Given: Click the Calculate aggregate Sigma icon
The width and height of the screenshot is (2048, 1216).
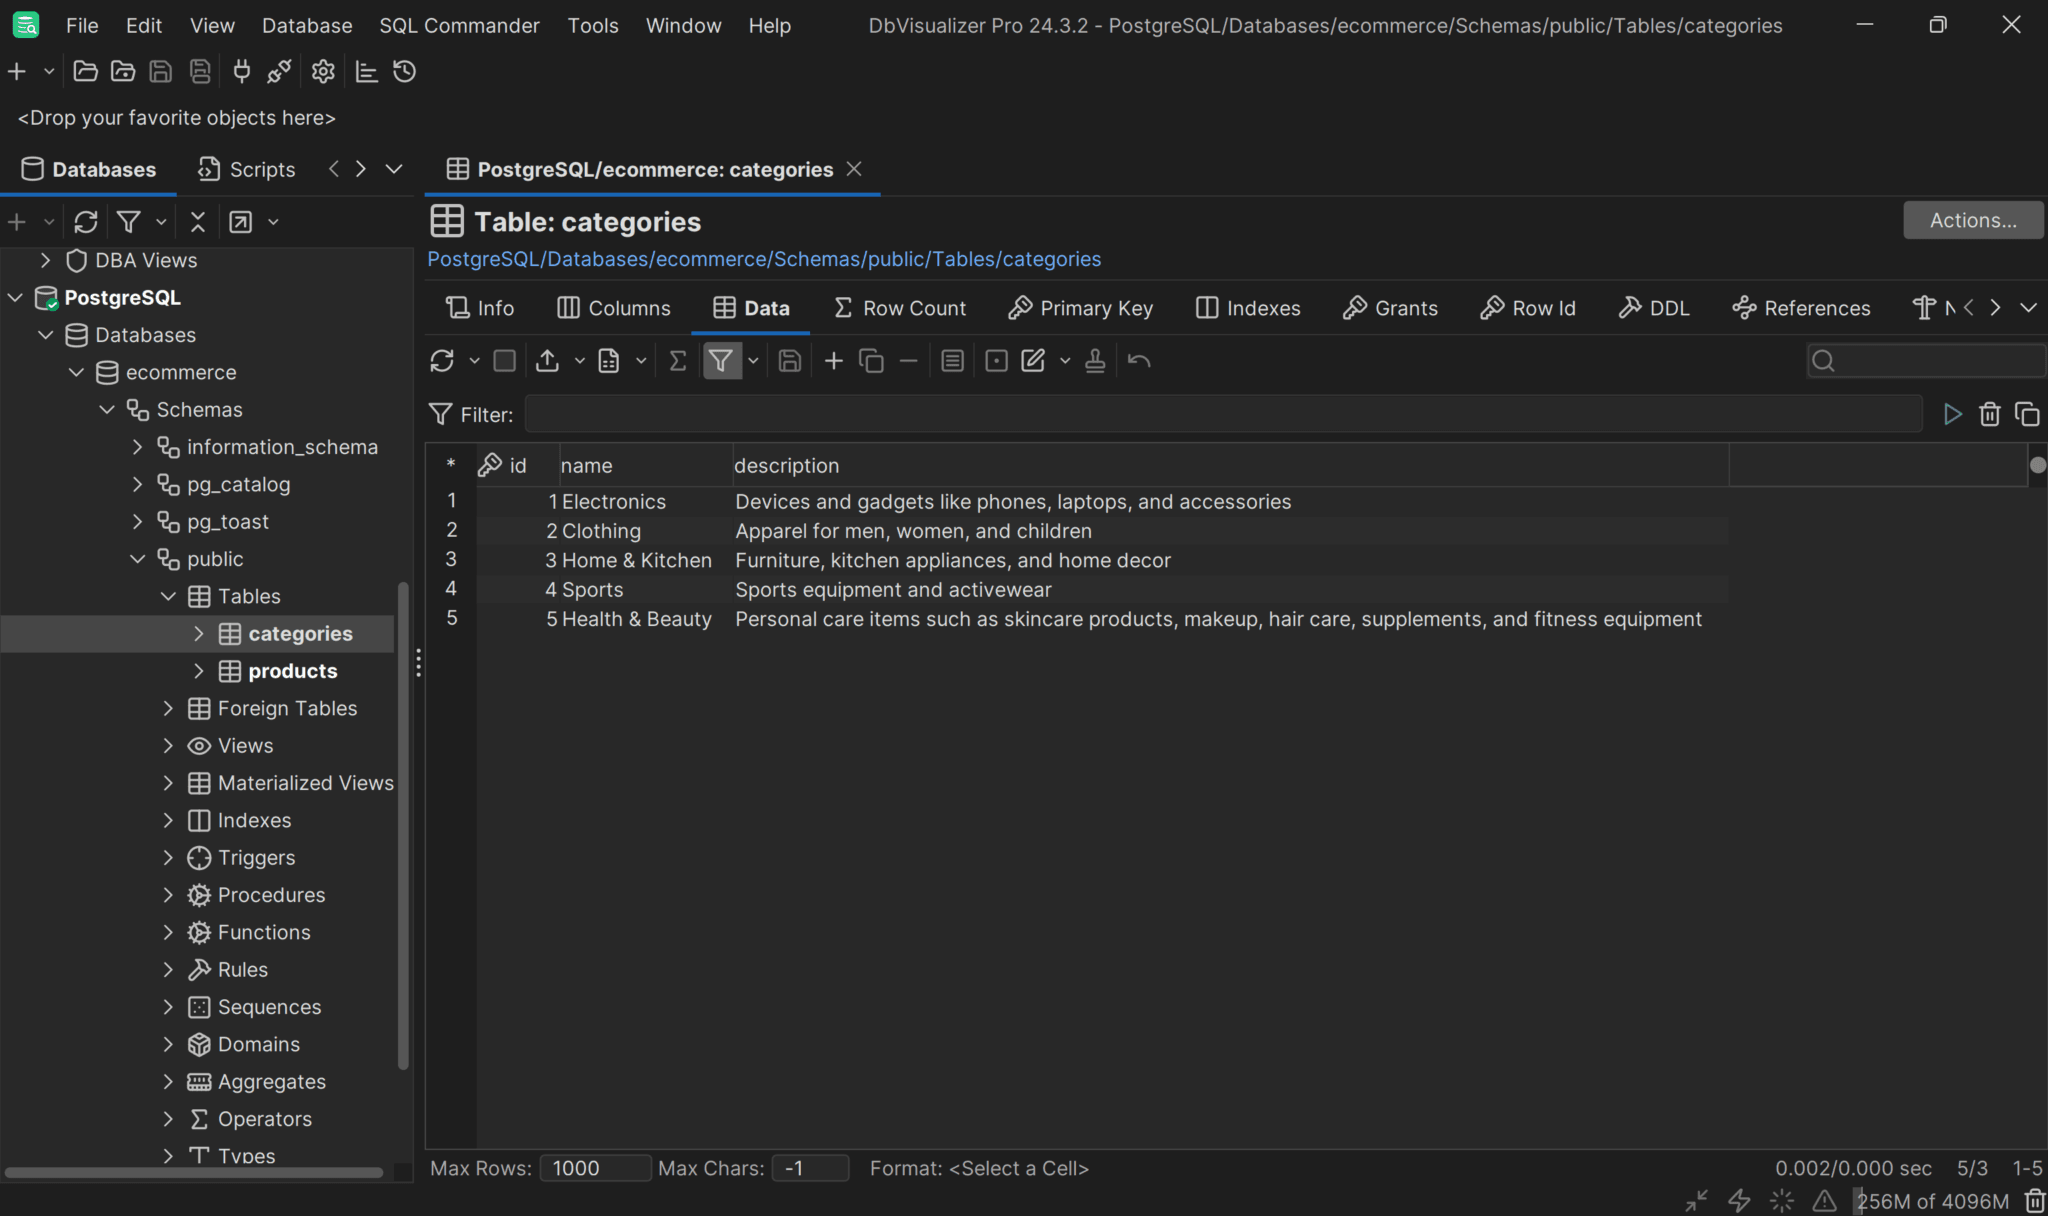Looking at the screenshot, I should click(x=677, y=360).
